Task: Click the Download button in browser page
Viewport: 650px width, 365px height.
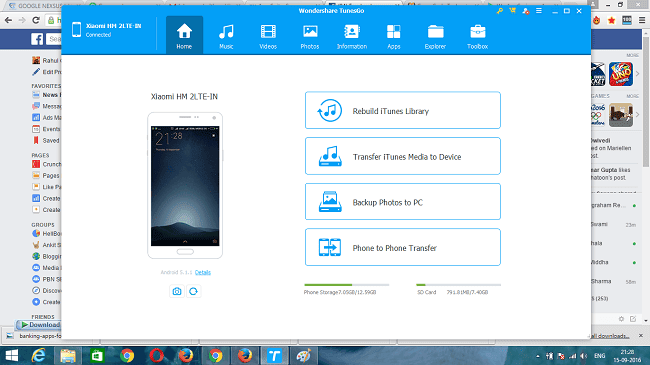Action: tap(39, 325)
